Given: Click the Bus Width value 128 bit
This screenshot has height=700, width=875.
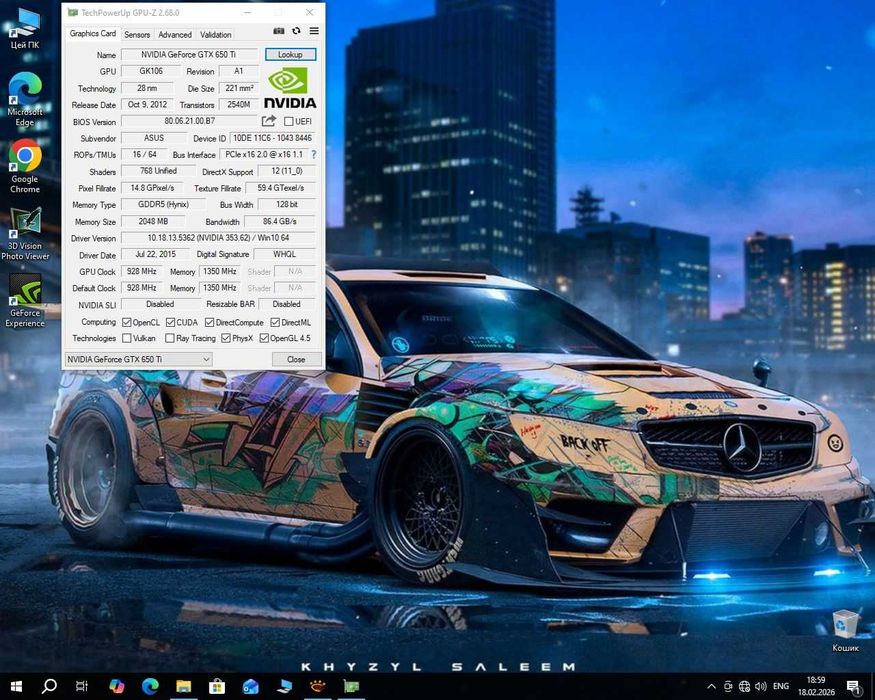Looking at the screenshot, I should (x=286, y=204).
